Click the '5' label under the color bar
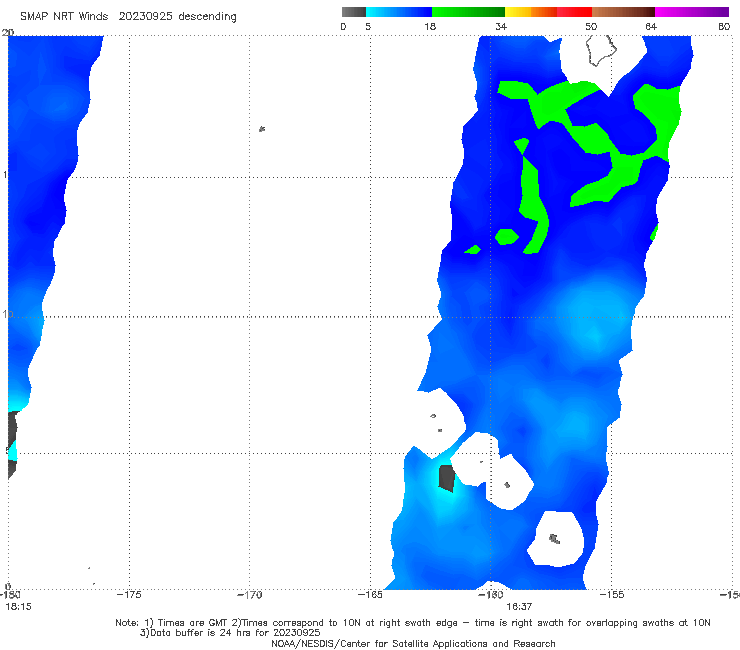 368,26
